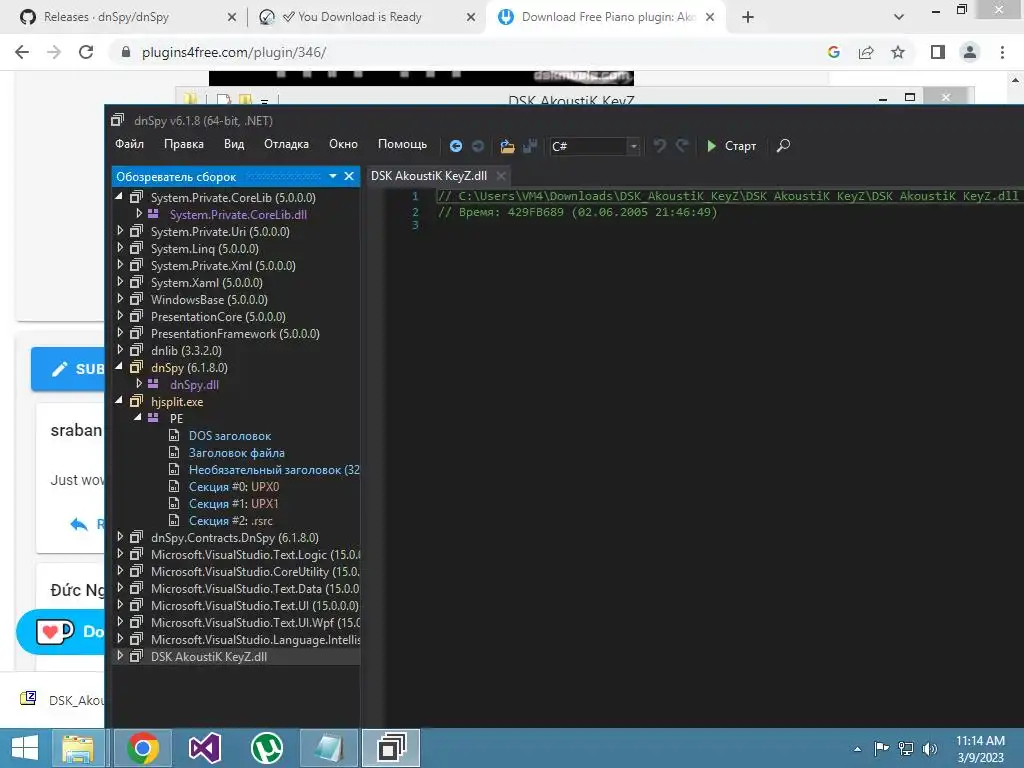Select Секция #1: UPX1

pos(234,504)
